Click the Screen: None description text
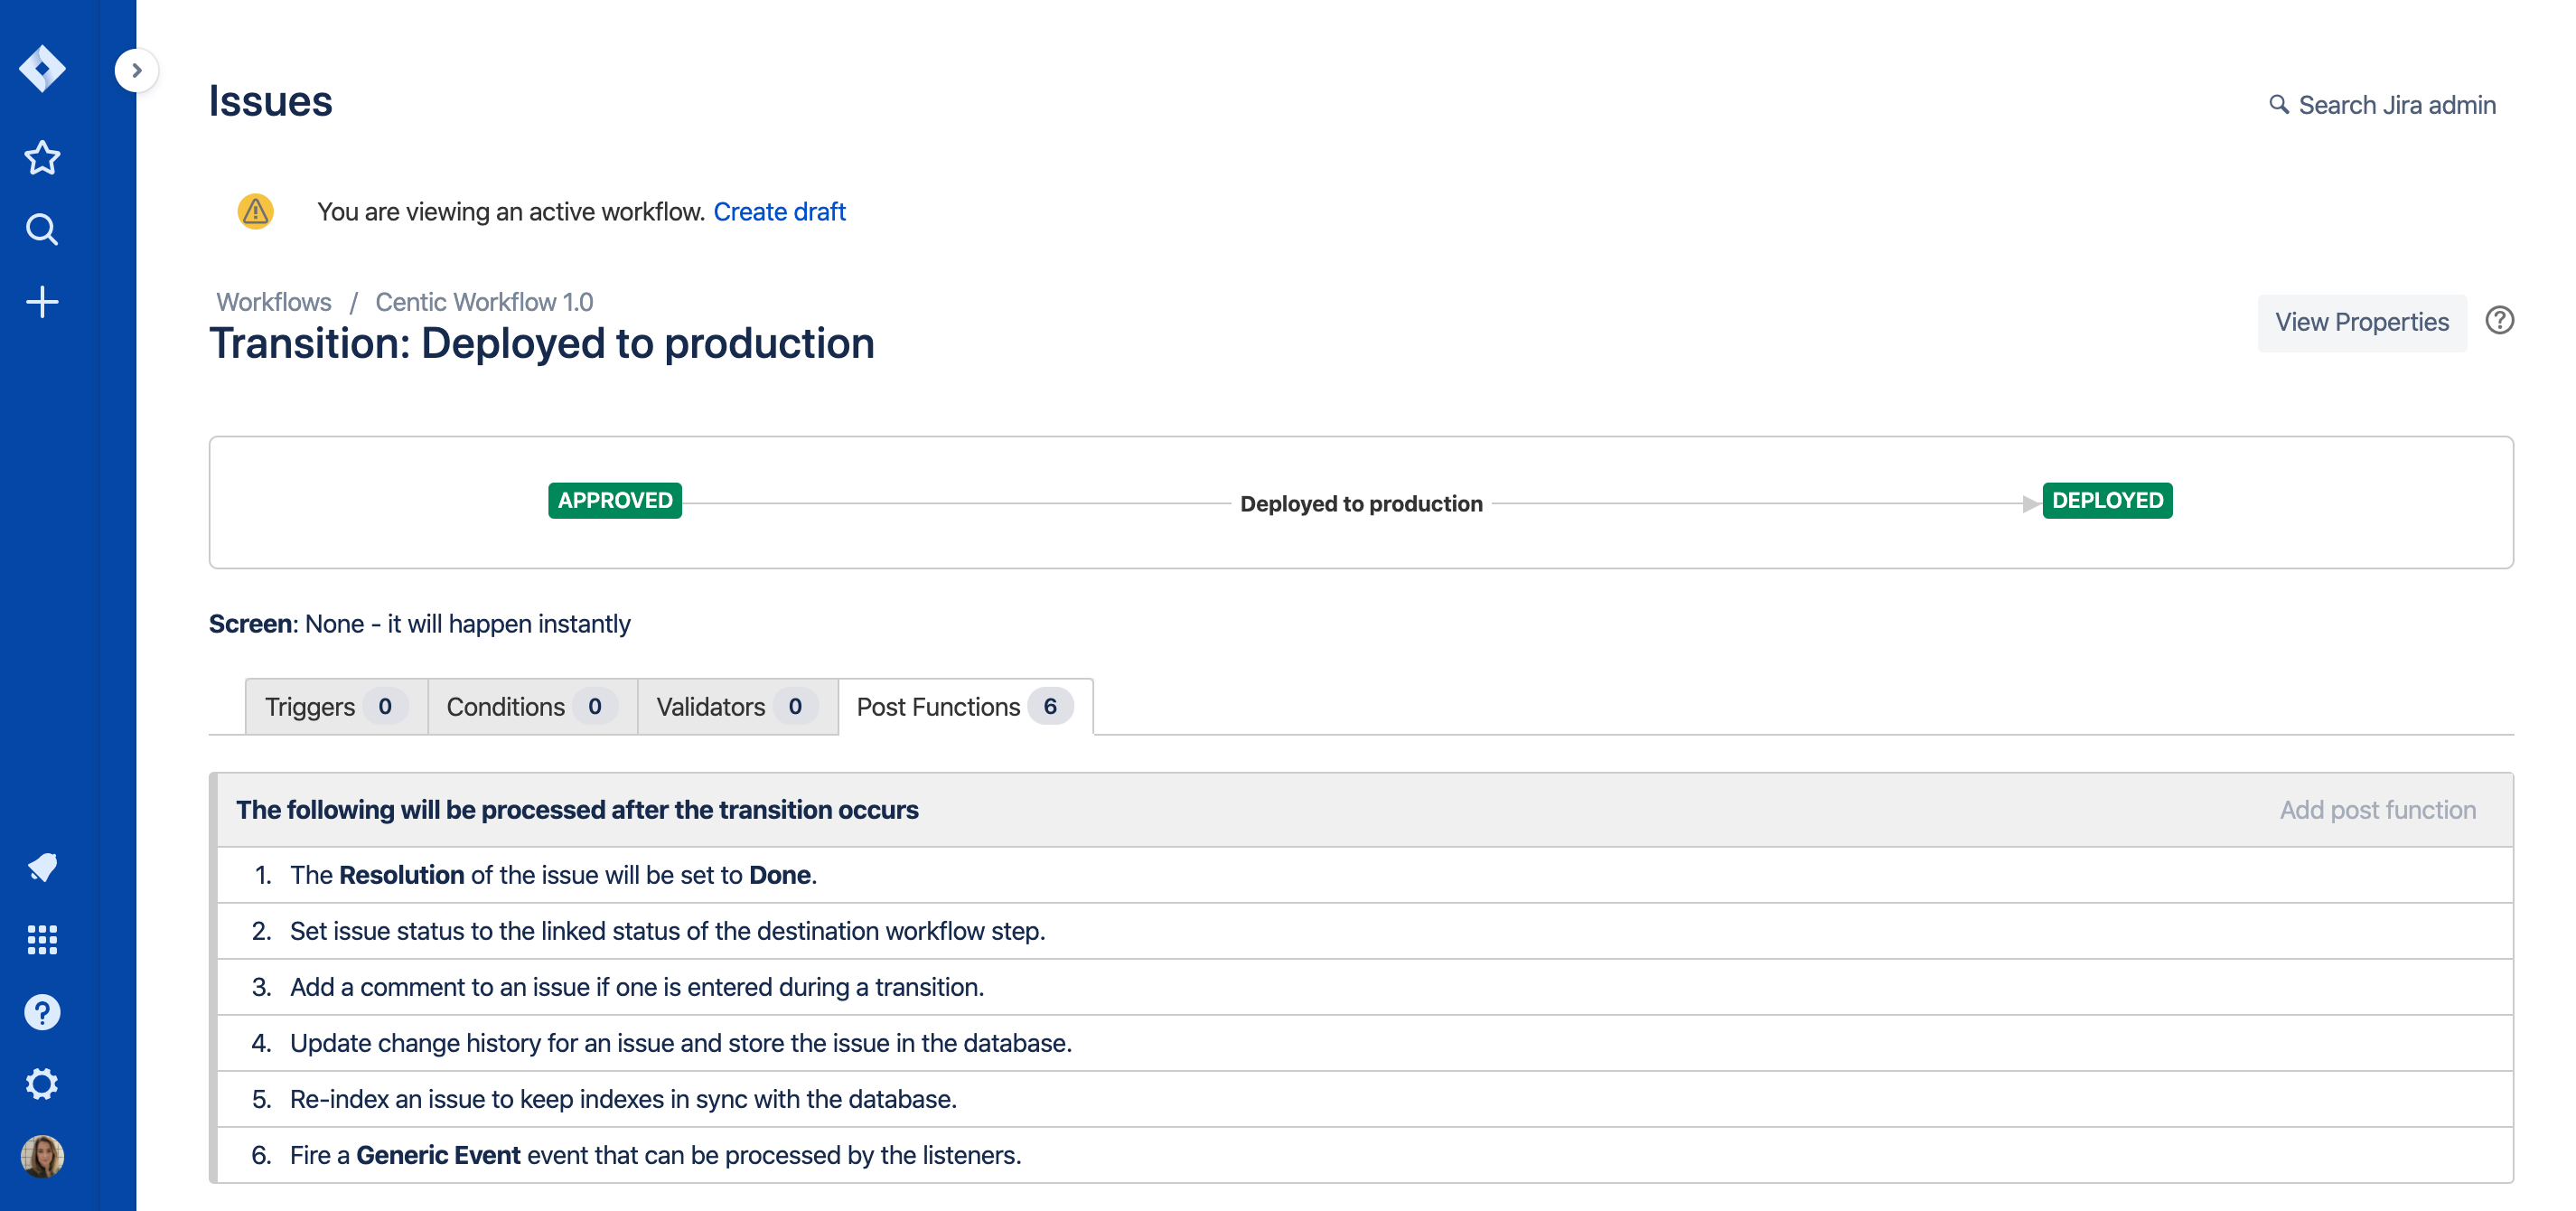 coord(419,624)
